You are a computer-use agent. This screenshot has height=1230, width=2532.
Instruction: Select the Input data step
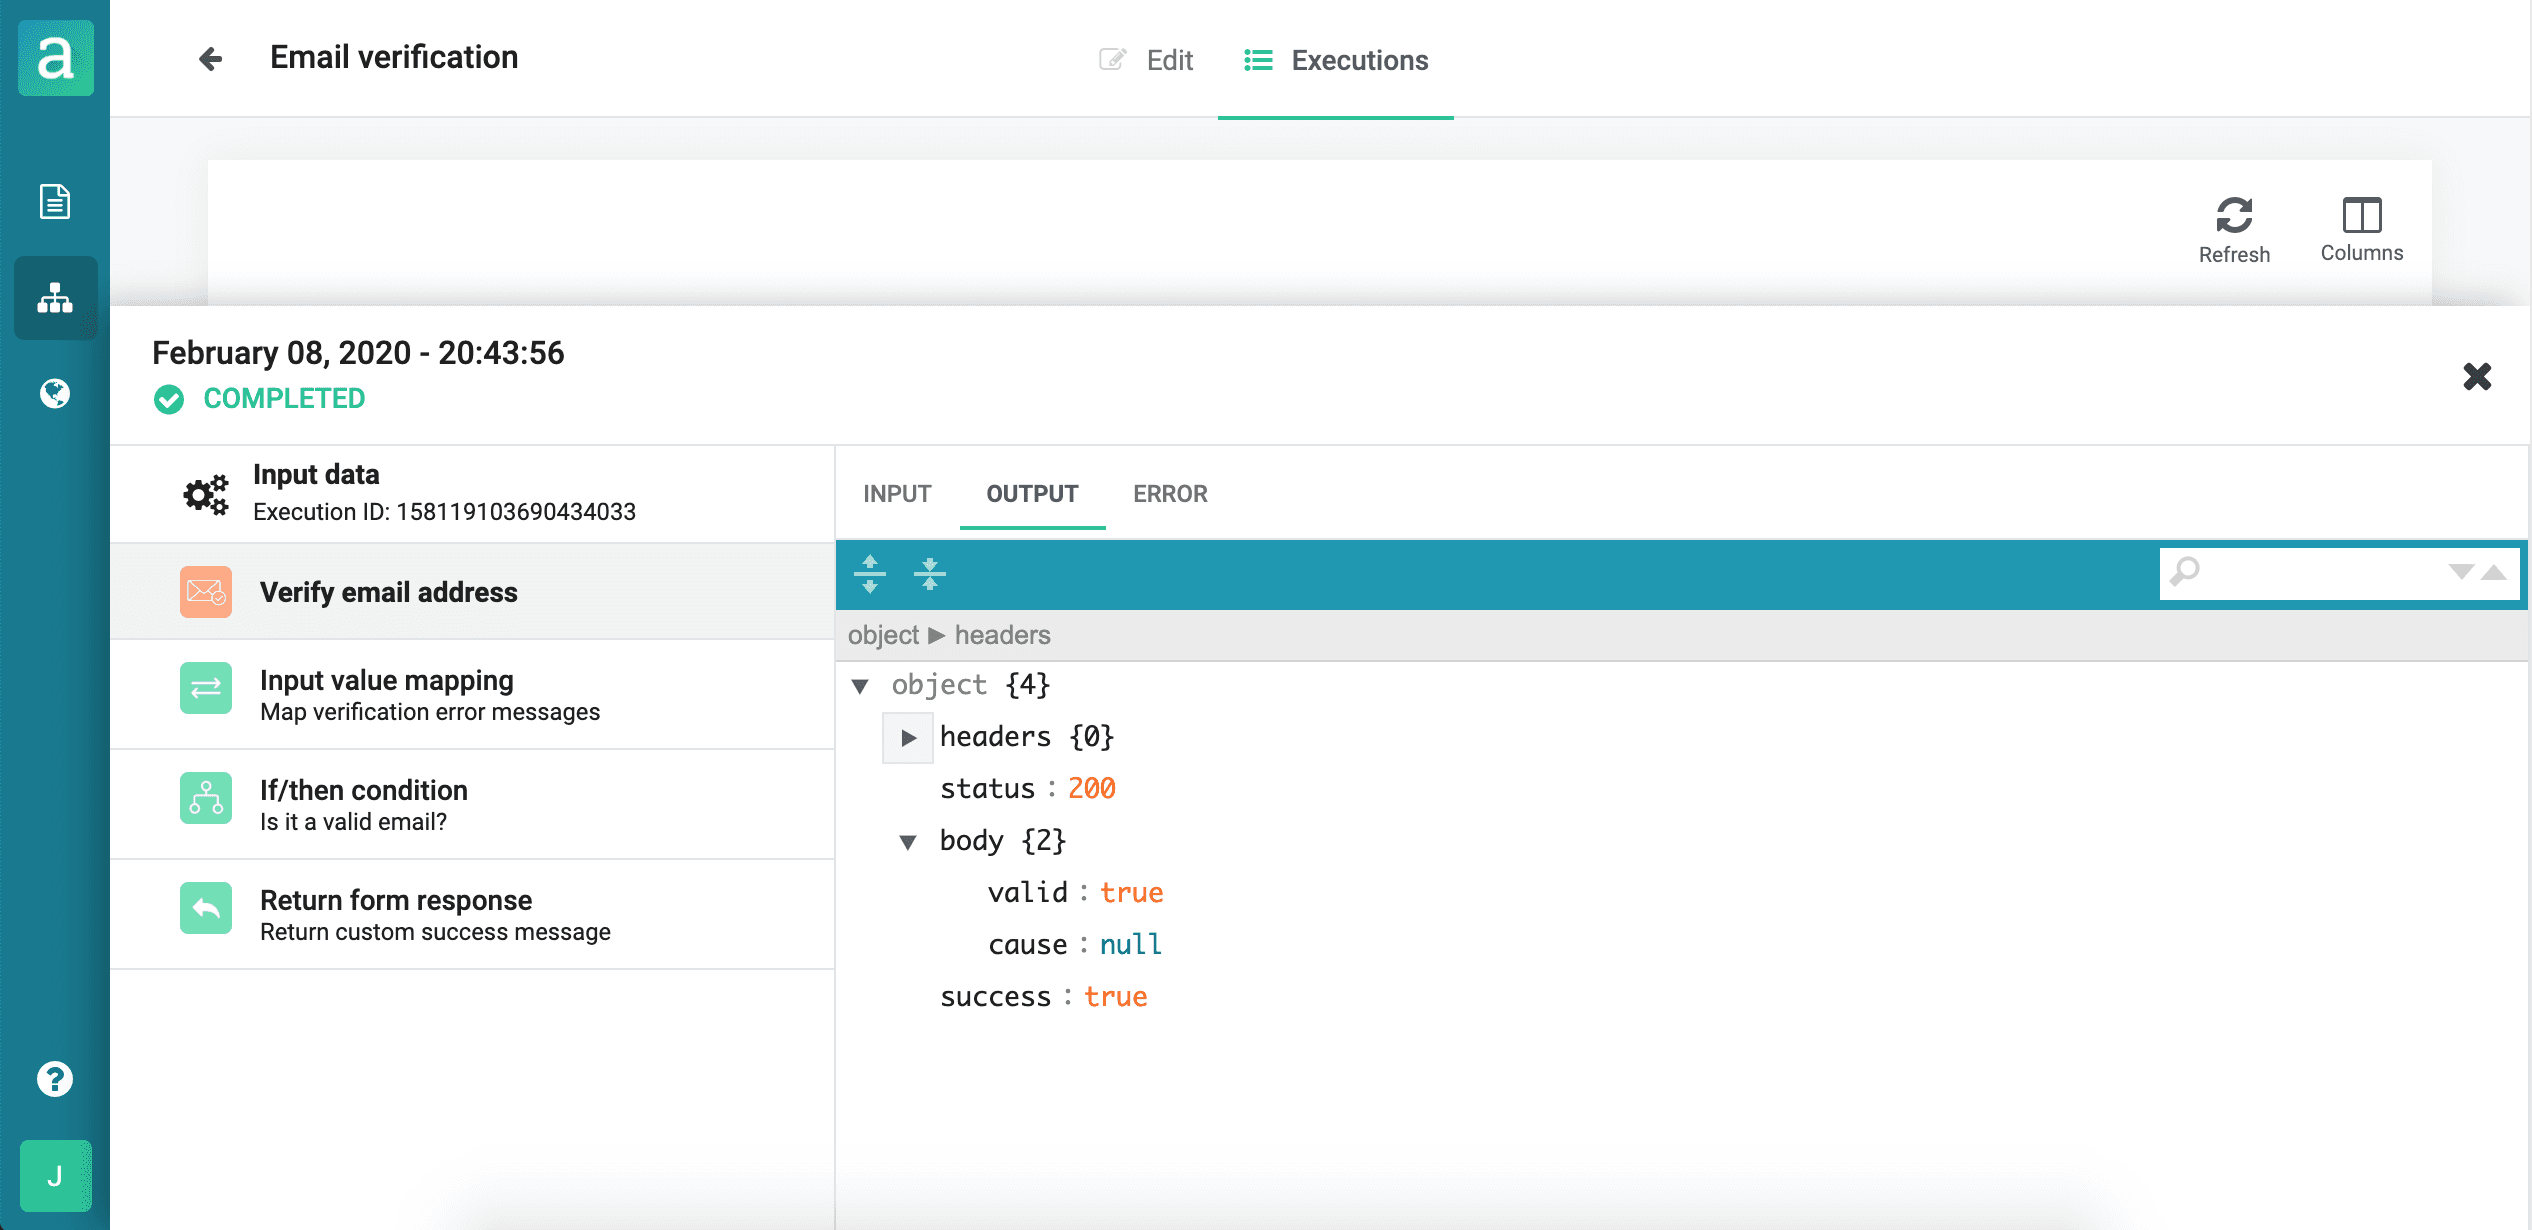pyautogui.click(x=472, y=494)
